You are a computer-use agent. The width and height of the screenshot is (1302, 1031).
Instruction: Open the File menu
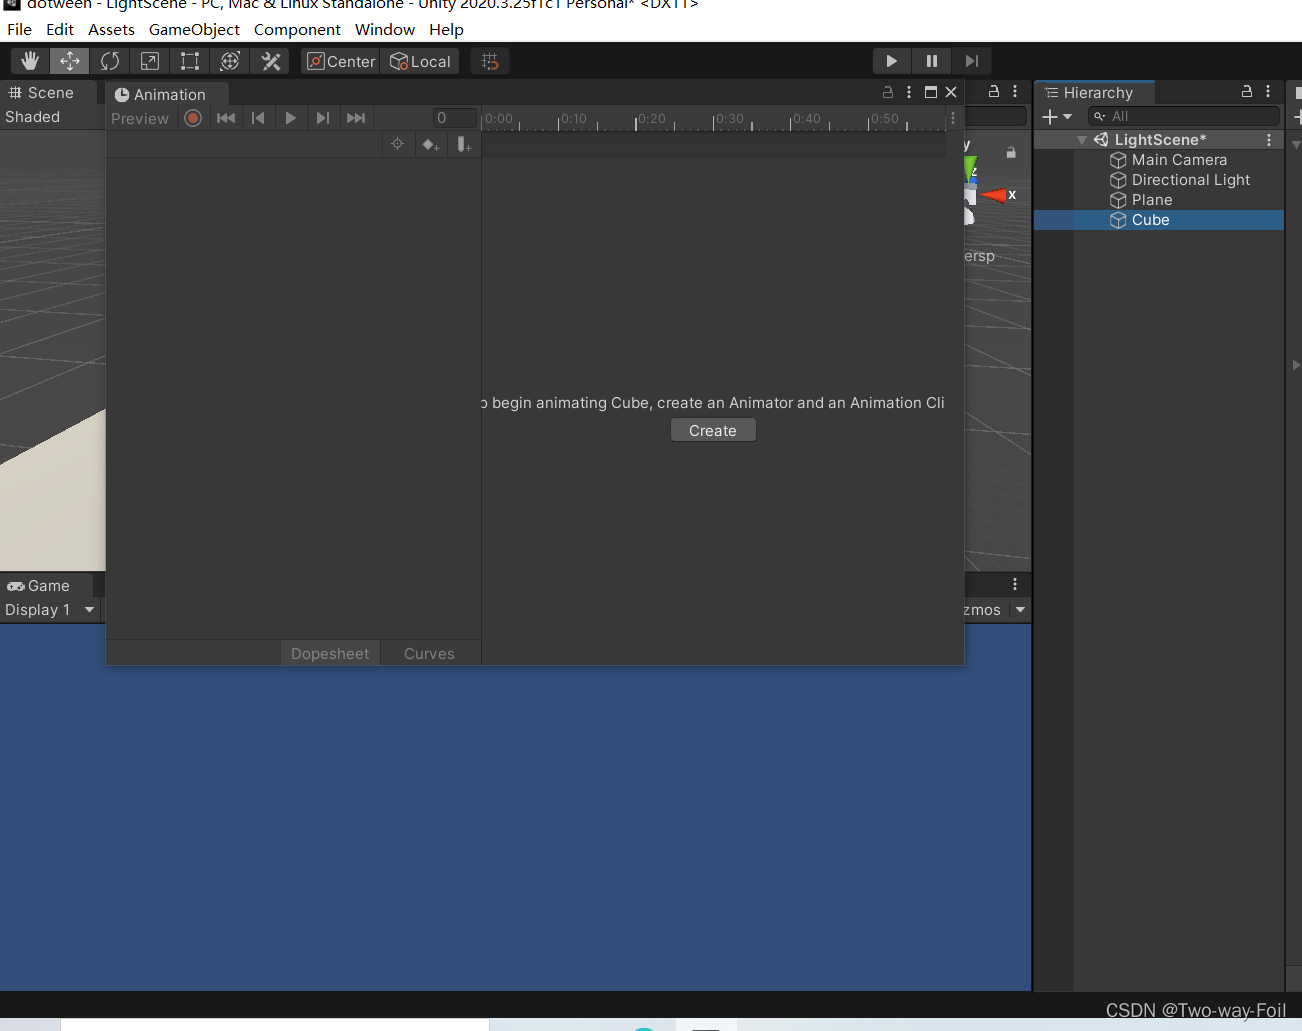[19, 30]
